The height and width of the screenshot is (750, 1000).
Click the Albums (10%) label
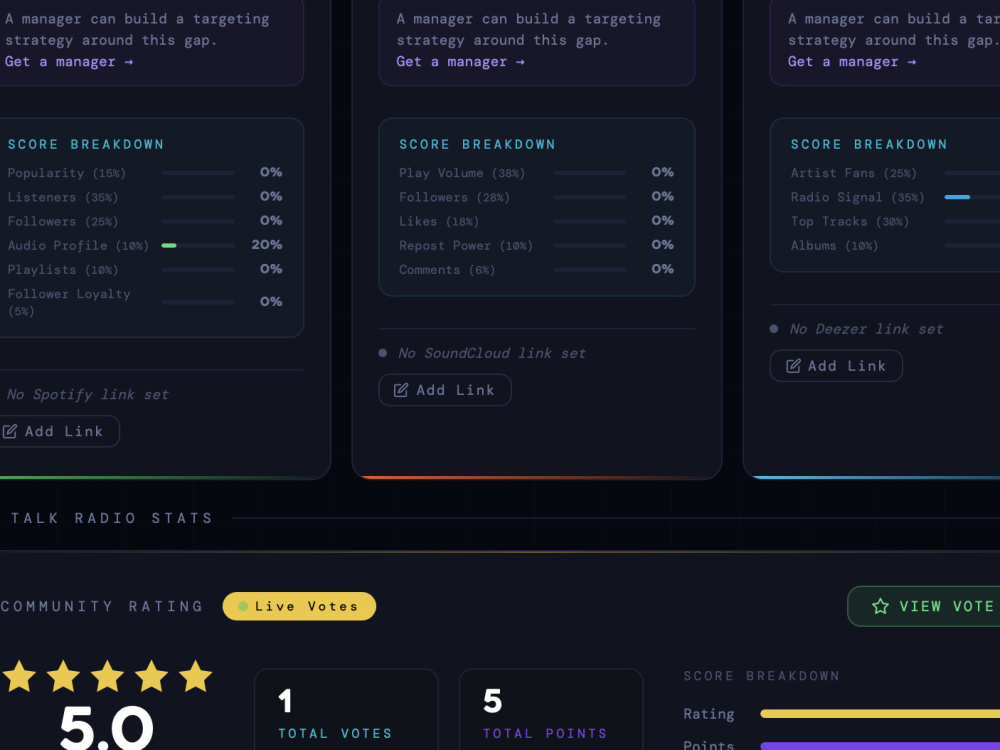click(834, 246)
